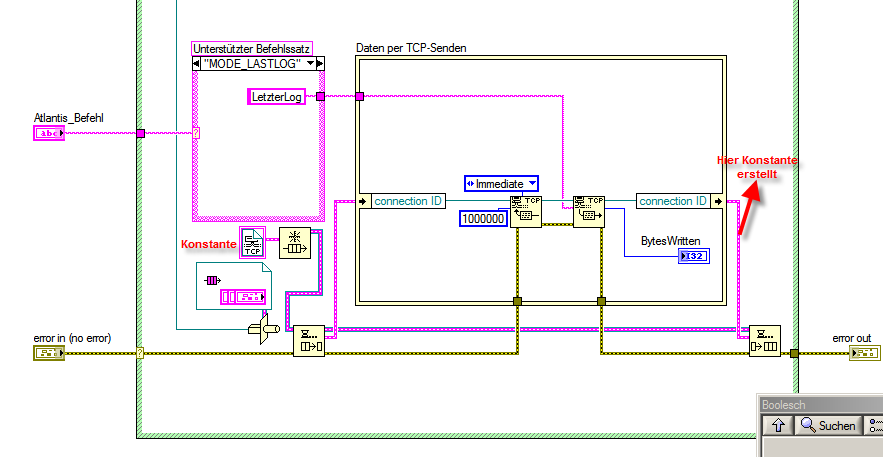
Task: Select the LetzterLog string constant
Action: pyautogui.click(x=277, y=97)
